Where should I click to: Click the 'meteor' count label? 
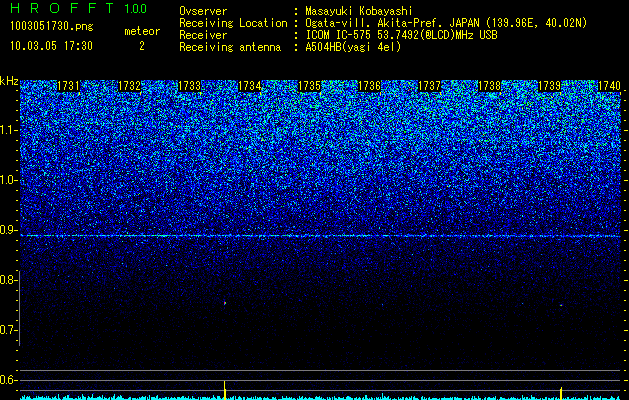coord(142,31)
